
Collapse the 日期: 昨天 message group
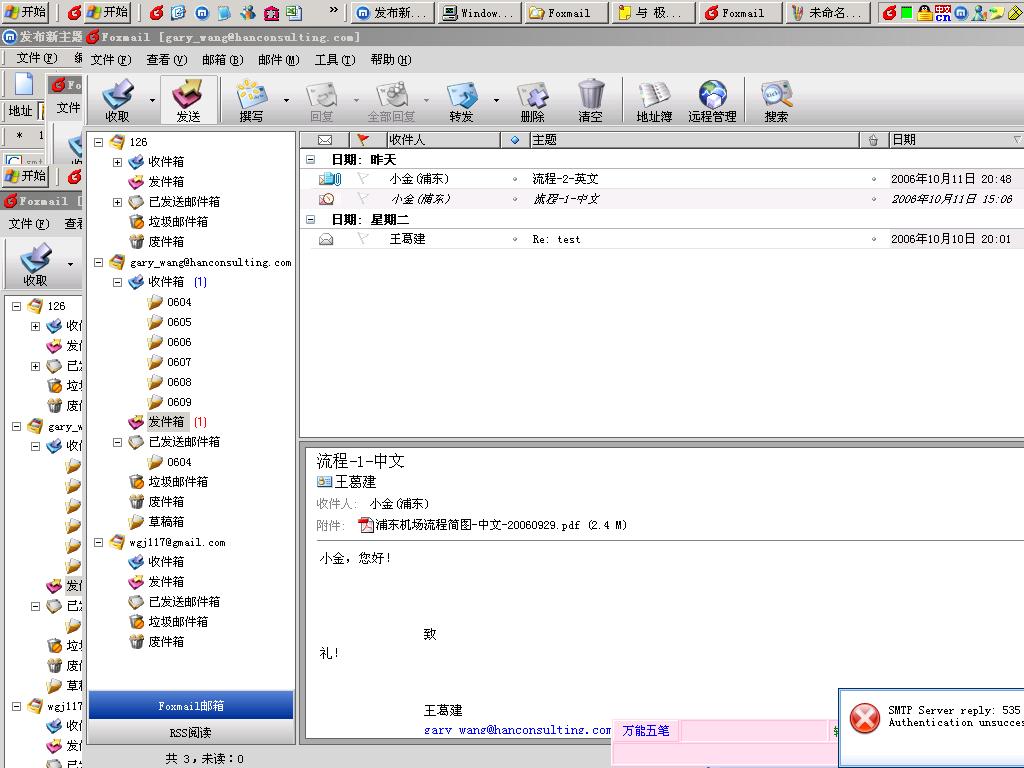[311, 160]
